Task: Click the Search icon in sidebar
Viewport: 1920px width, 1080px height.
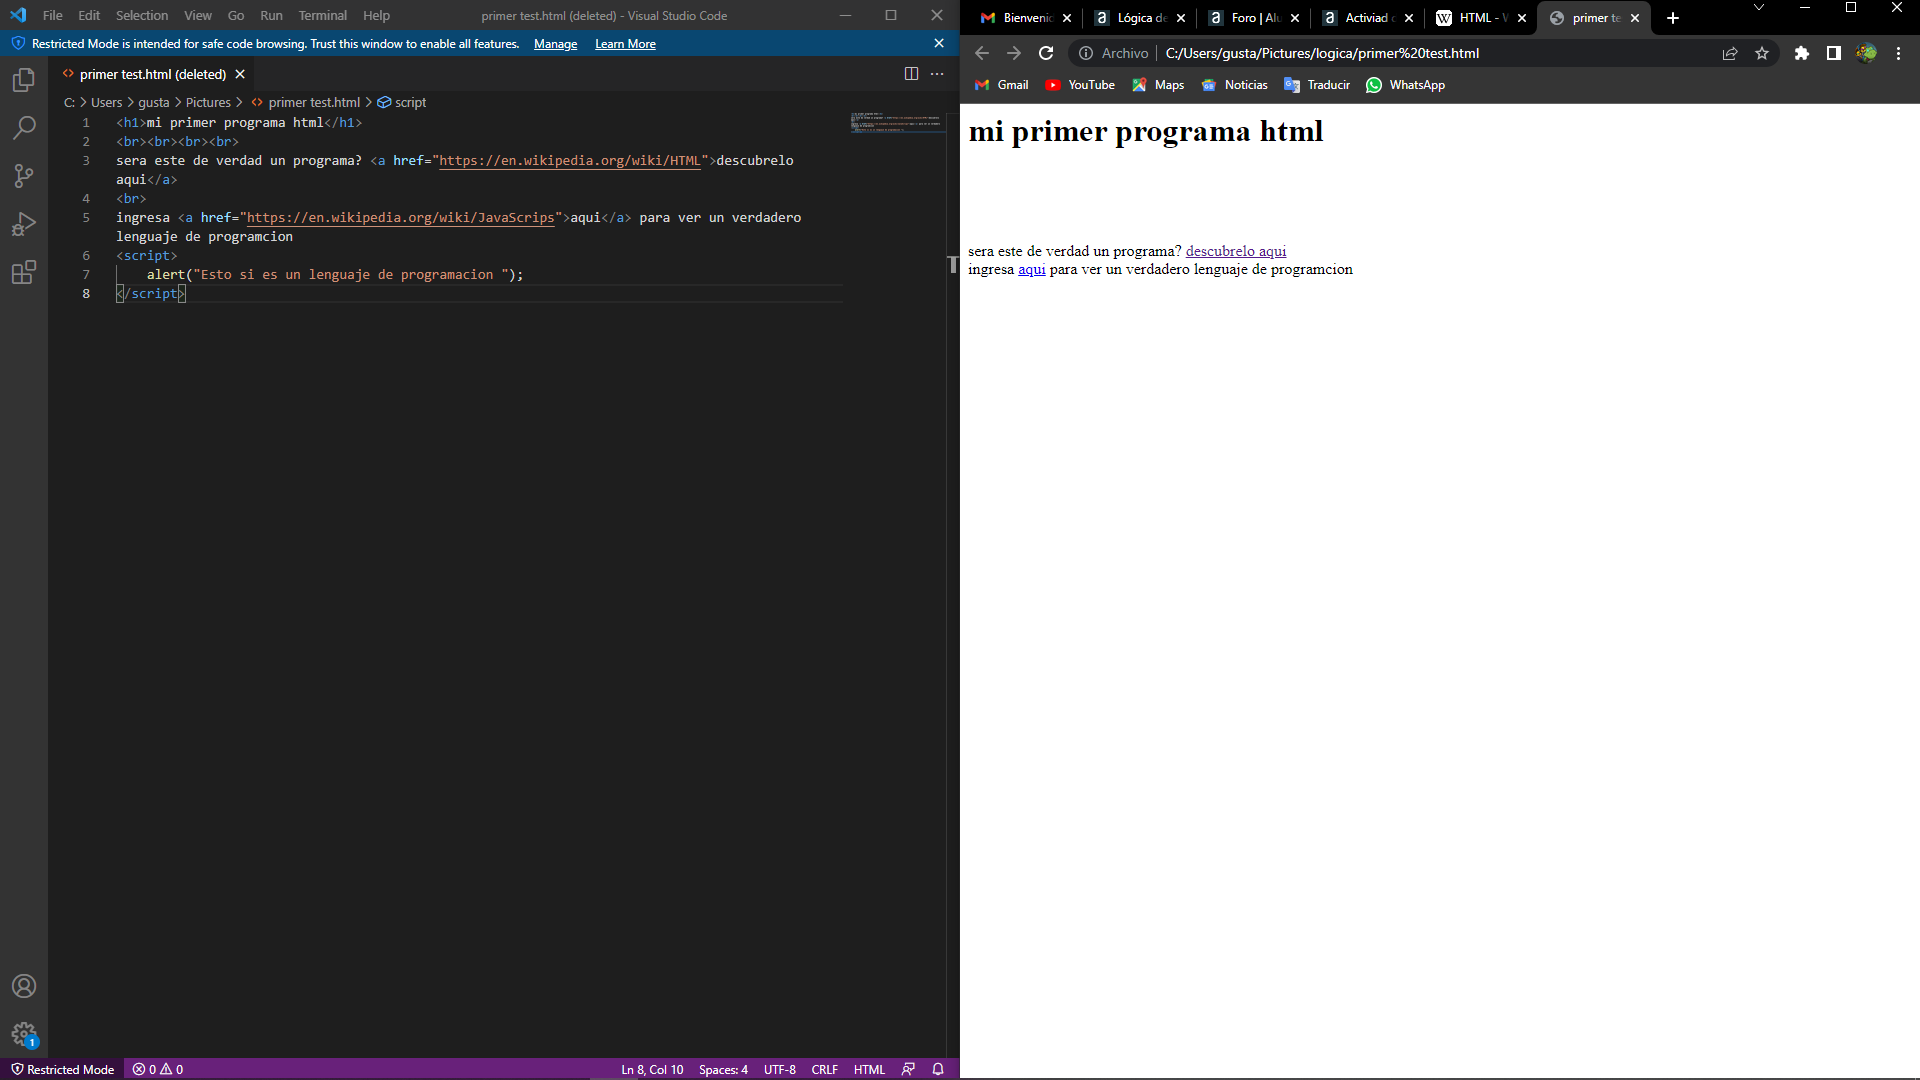Action: [24, 125]
